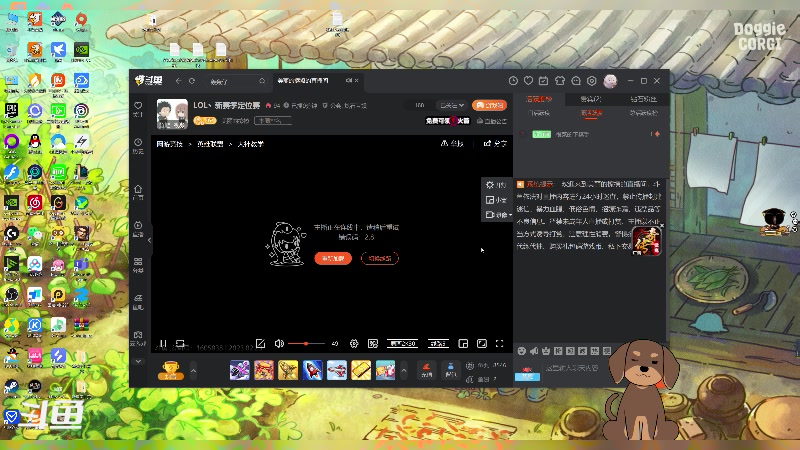Click the orange subscribe button in room header

point(489,105)
